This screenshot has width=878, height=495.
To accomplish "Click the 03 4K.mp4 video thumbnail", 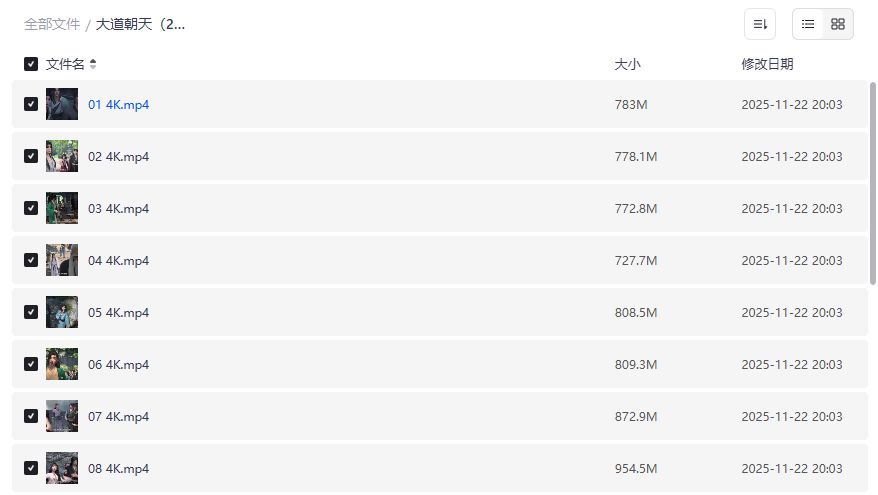I will 62,208.
